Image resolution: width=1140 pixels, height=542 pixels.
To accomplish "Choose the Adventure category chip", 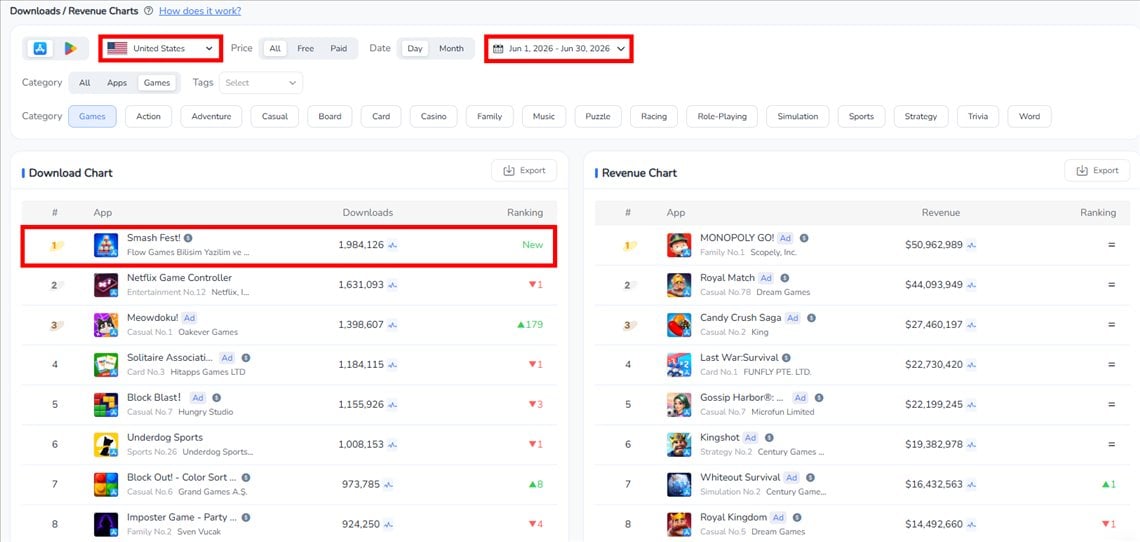I will pyautogui.click(x=212, y=116).
